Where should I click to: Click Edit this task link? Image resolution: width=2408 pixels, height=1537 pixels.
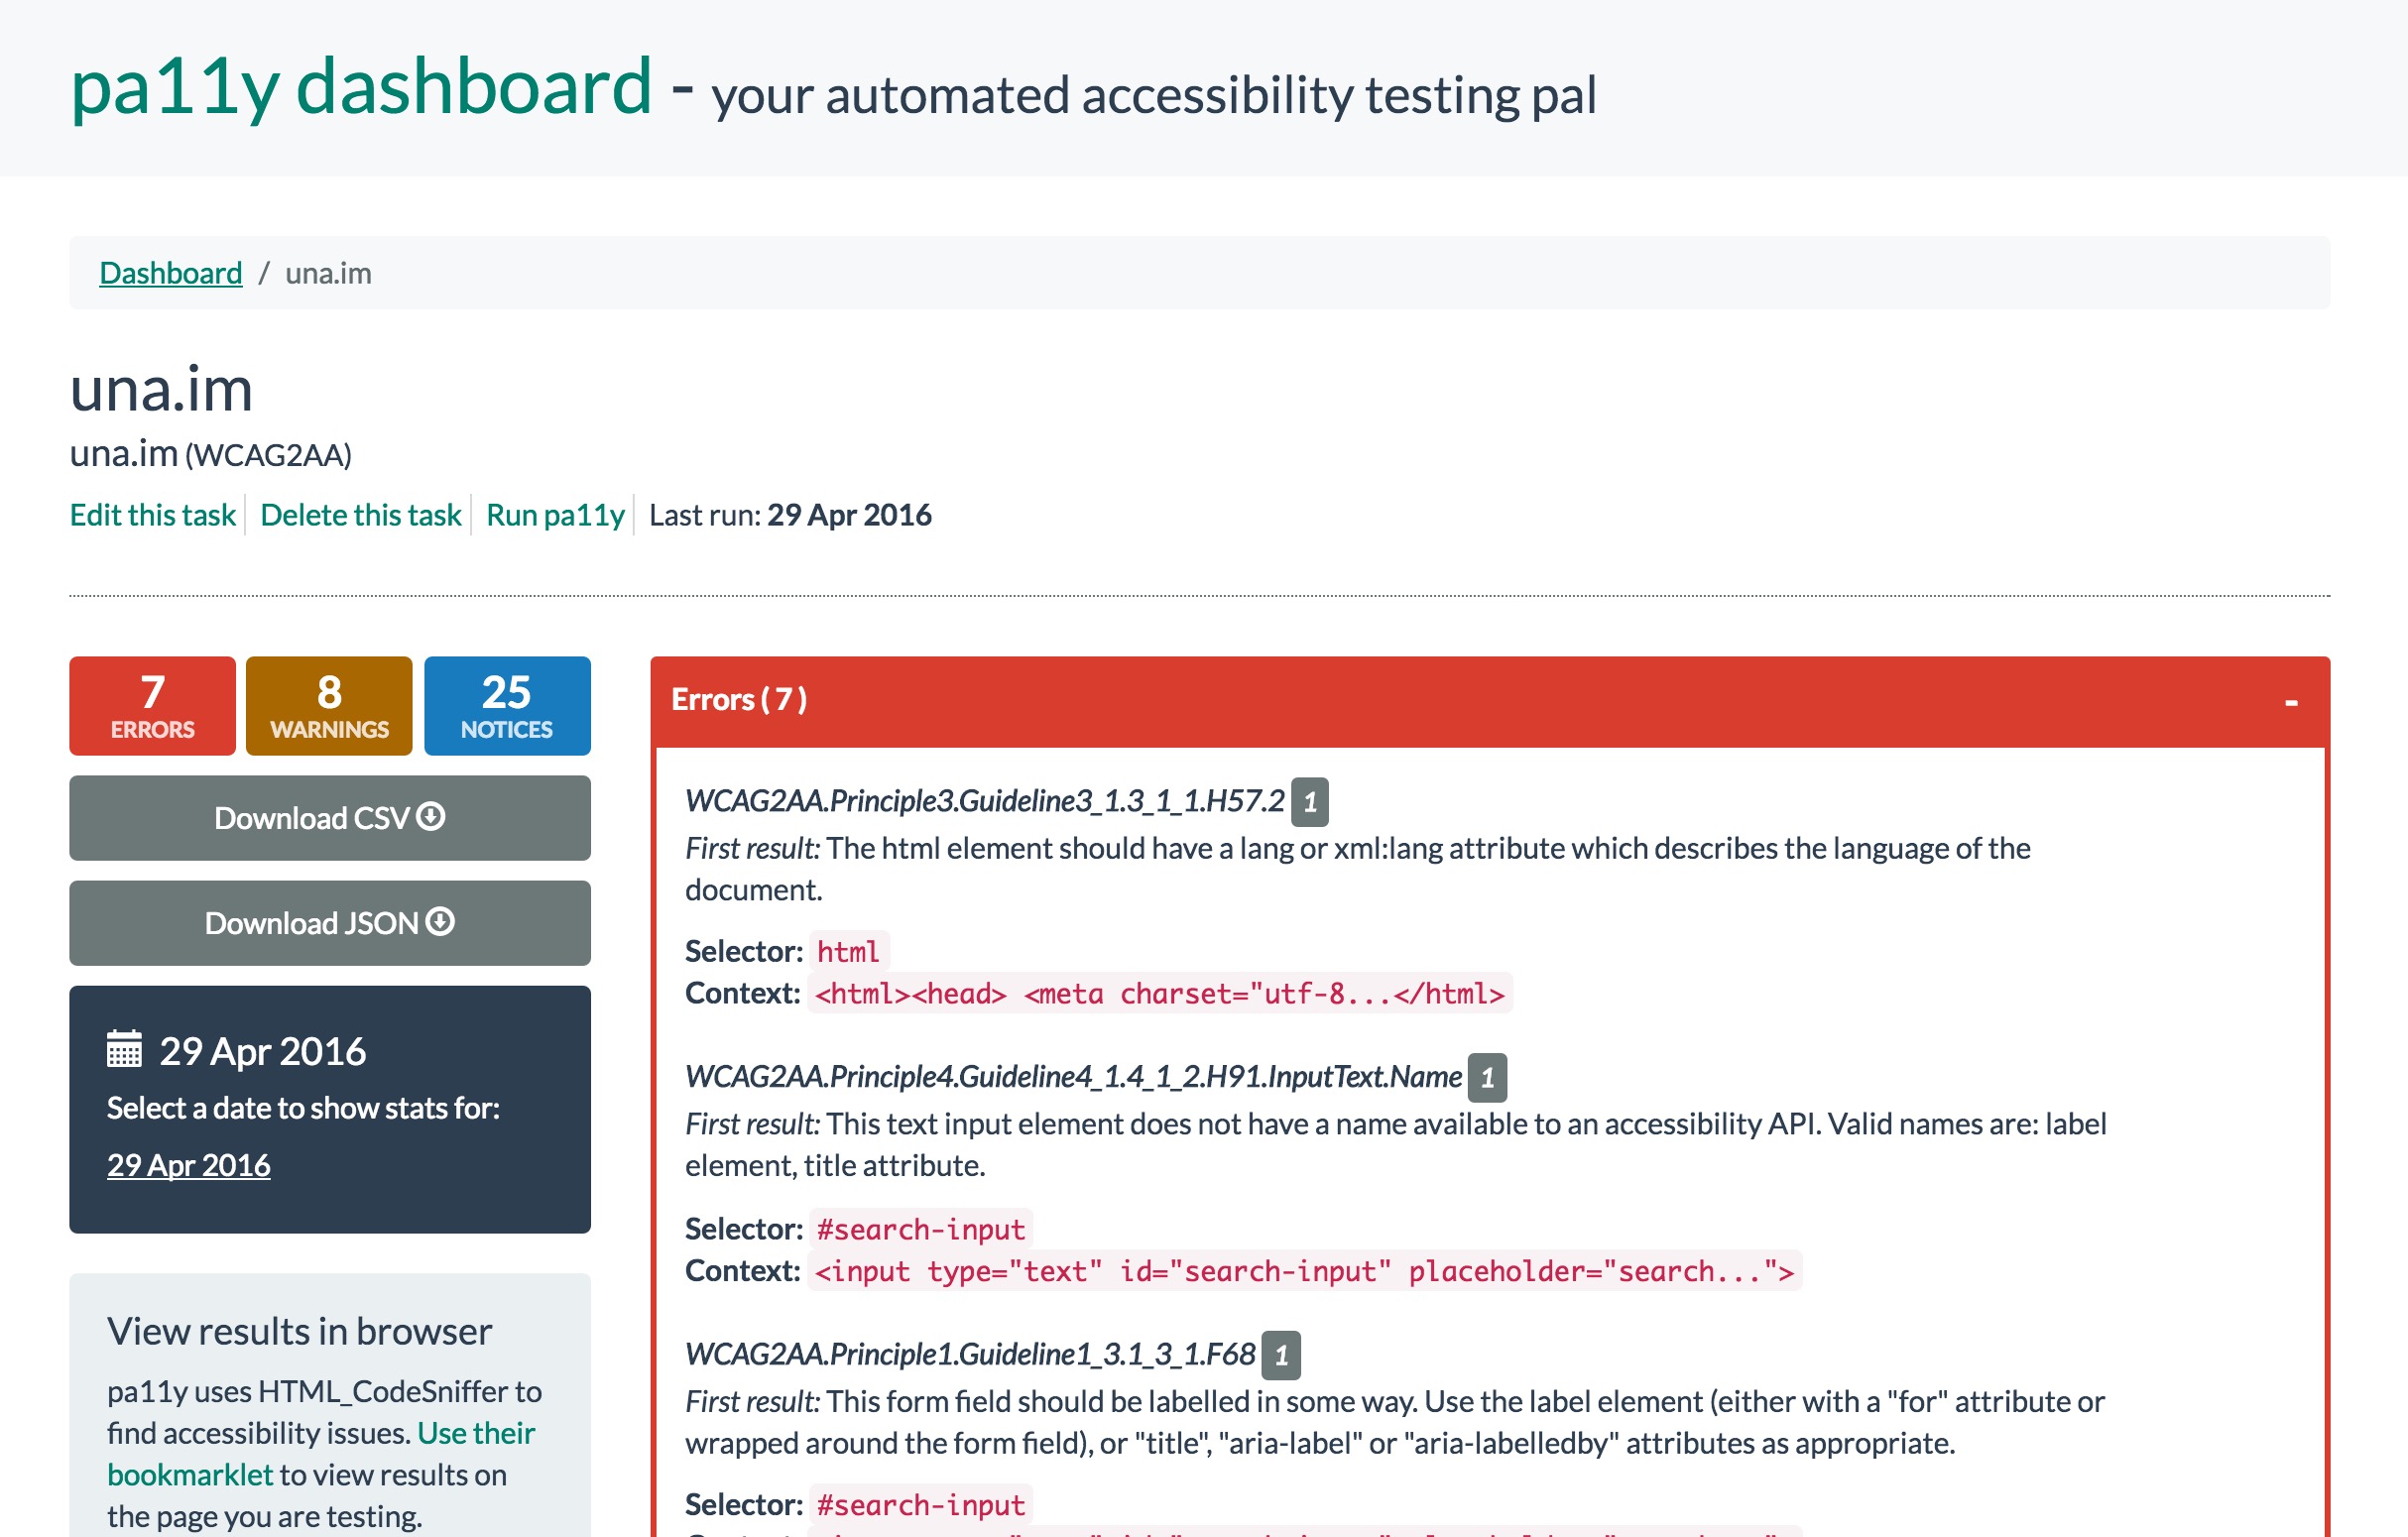click(x=152, y=515)
